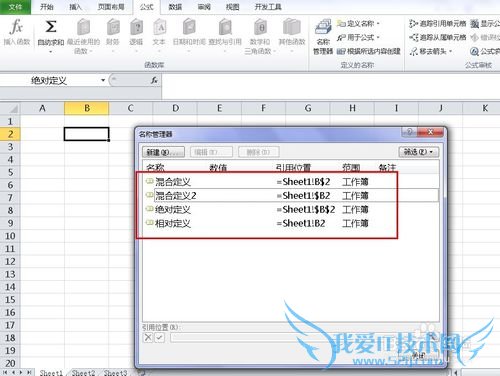
Task: Select column A header
Action: (x=42, y=108)
